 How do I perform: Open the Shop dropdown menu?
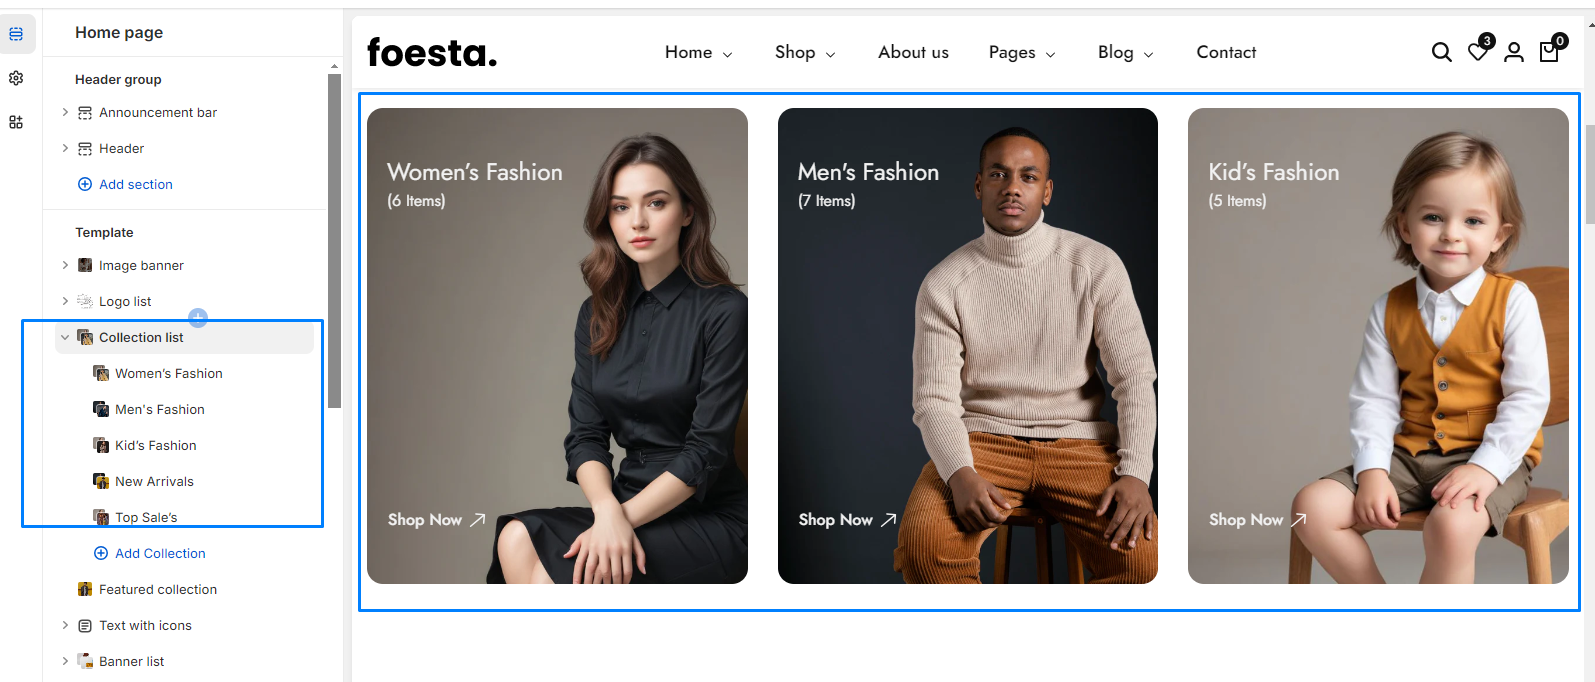click(x=804, y=52)
